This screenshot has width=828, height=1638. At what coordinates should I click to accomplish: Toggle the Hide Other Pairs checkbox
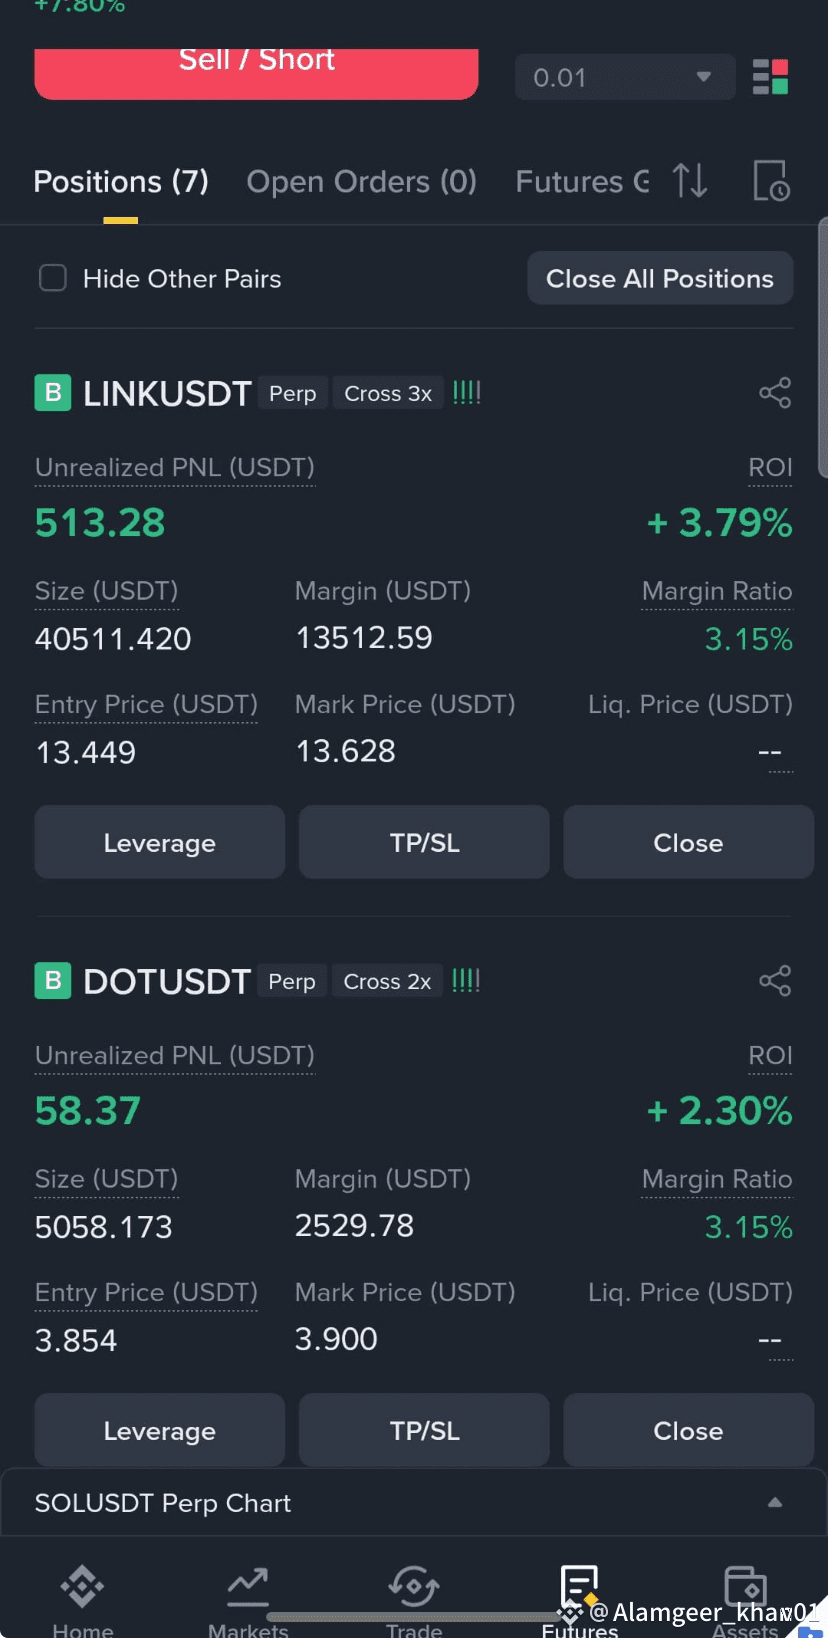[53, 278]
